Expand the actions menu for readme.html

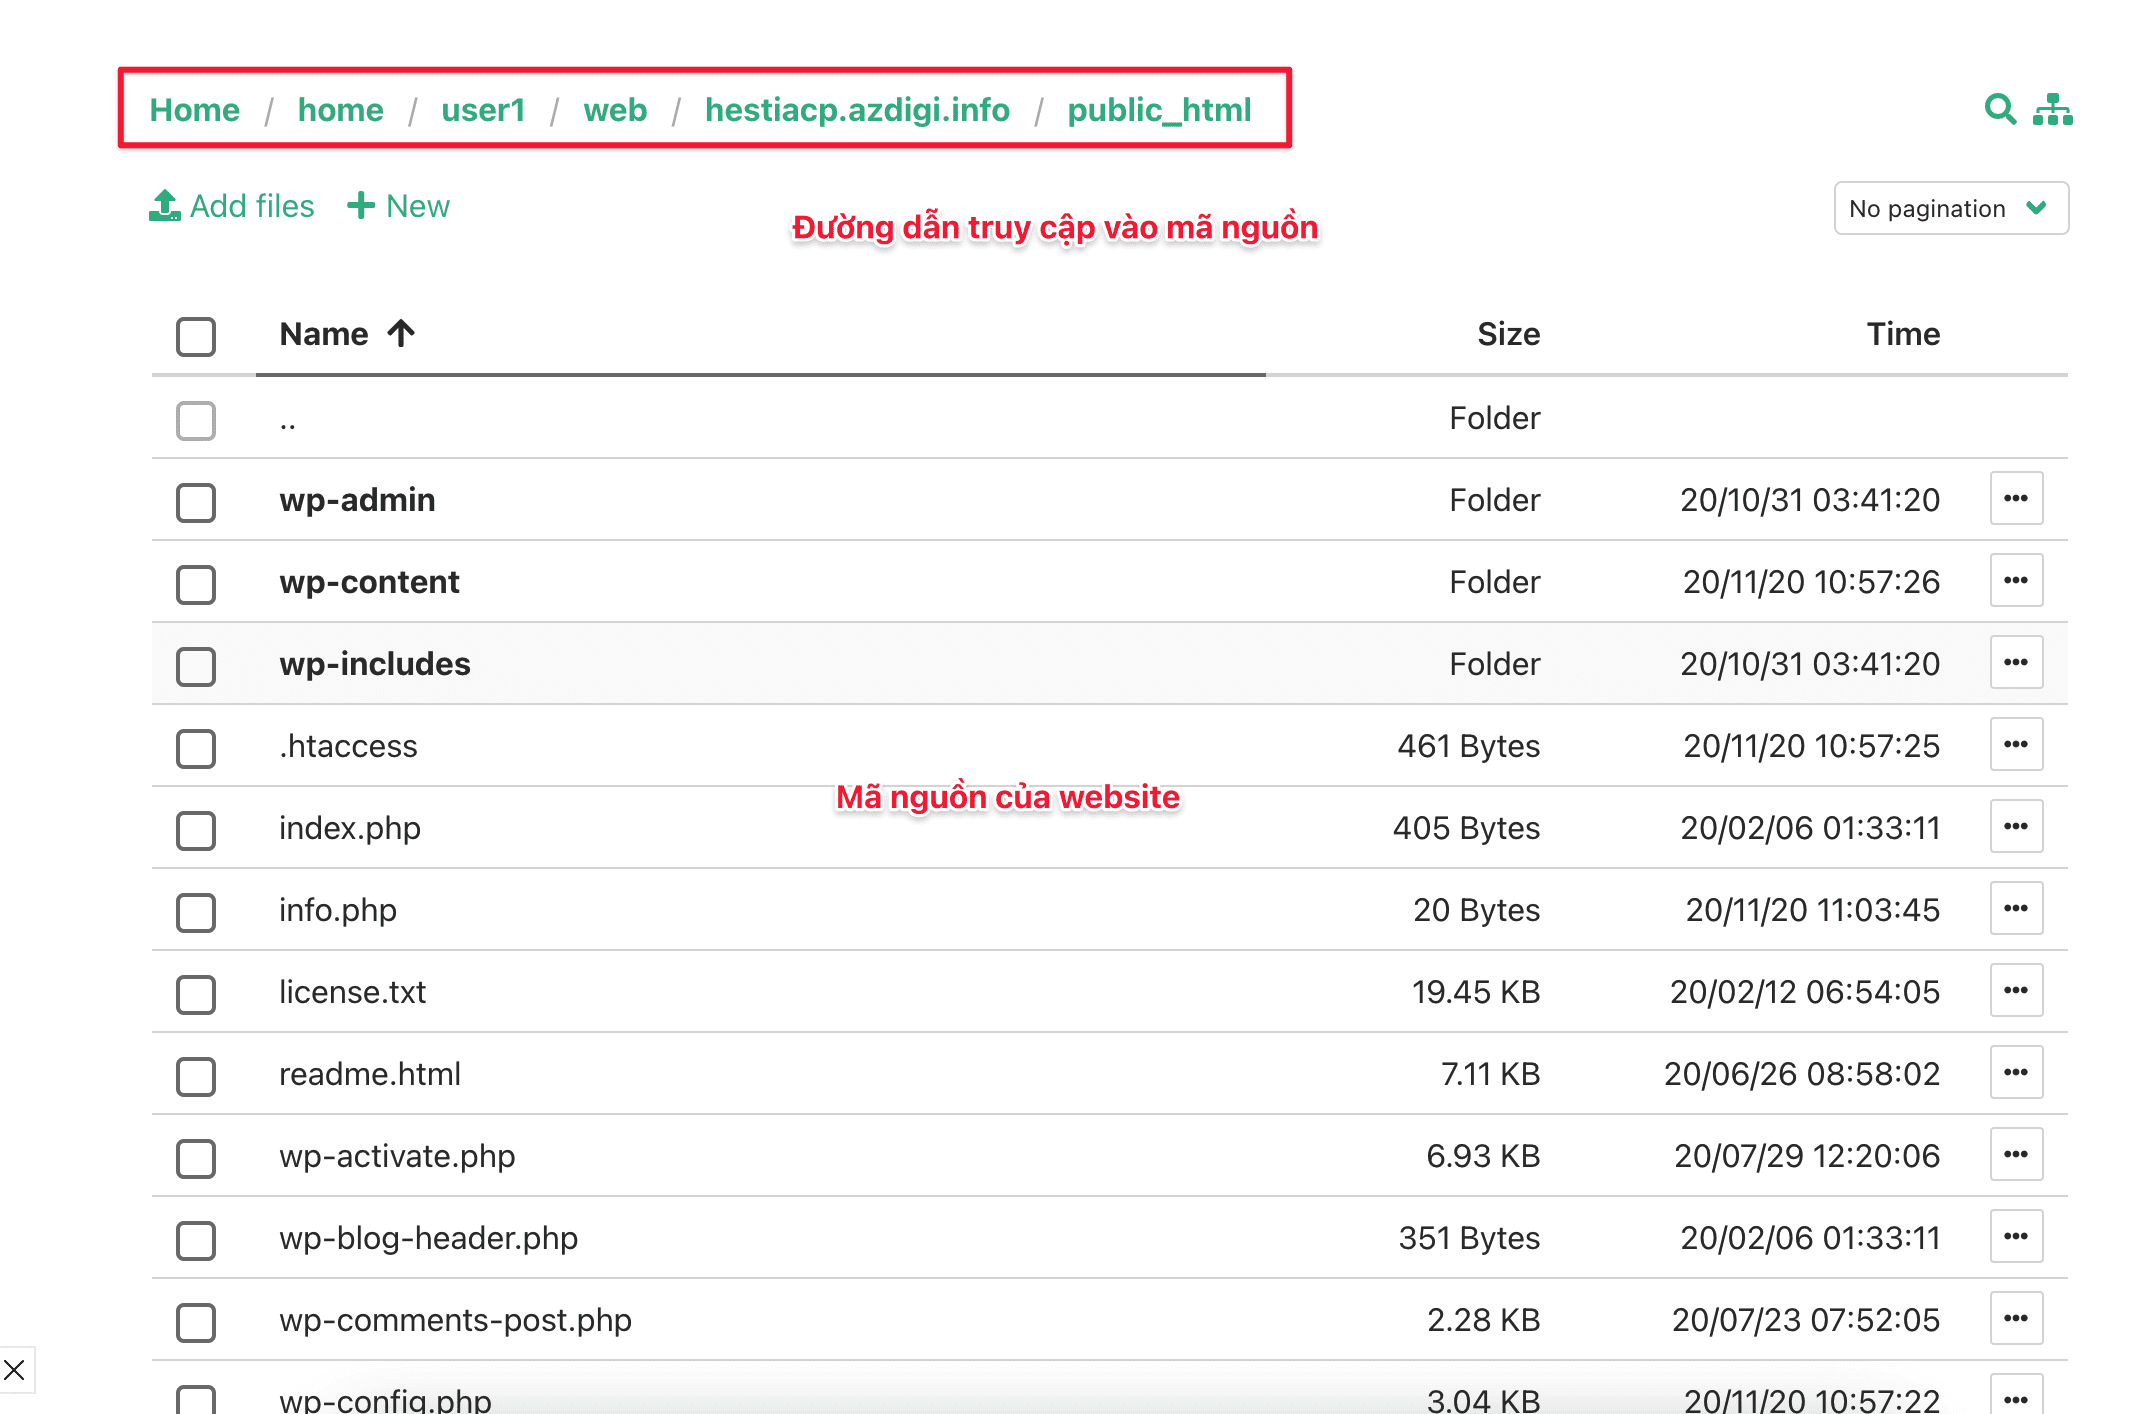(x=2016, y=1072)
